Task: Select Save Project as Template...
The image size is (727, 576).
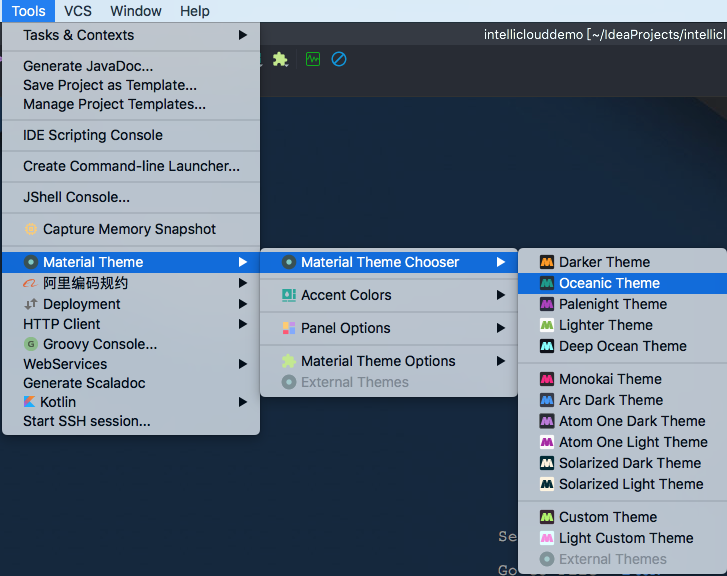Action: 110,85
